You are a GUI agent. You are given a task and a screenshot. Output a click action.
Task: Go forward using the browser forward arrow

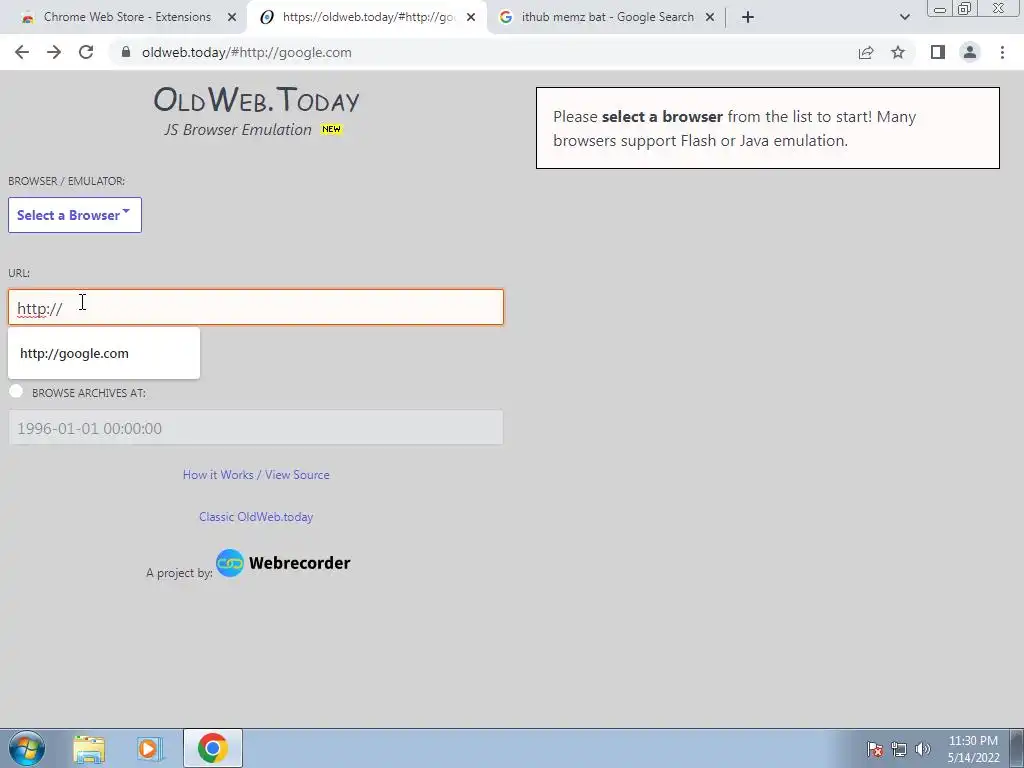coord(54,52)
